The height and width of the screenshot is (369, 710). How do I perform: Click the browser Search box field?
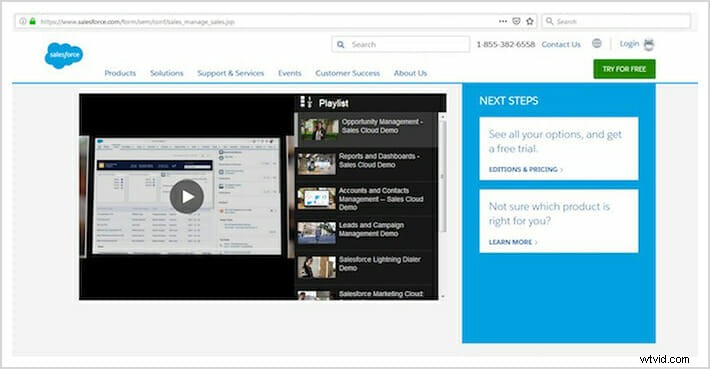point(616,21)
